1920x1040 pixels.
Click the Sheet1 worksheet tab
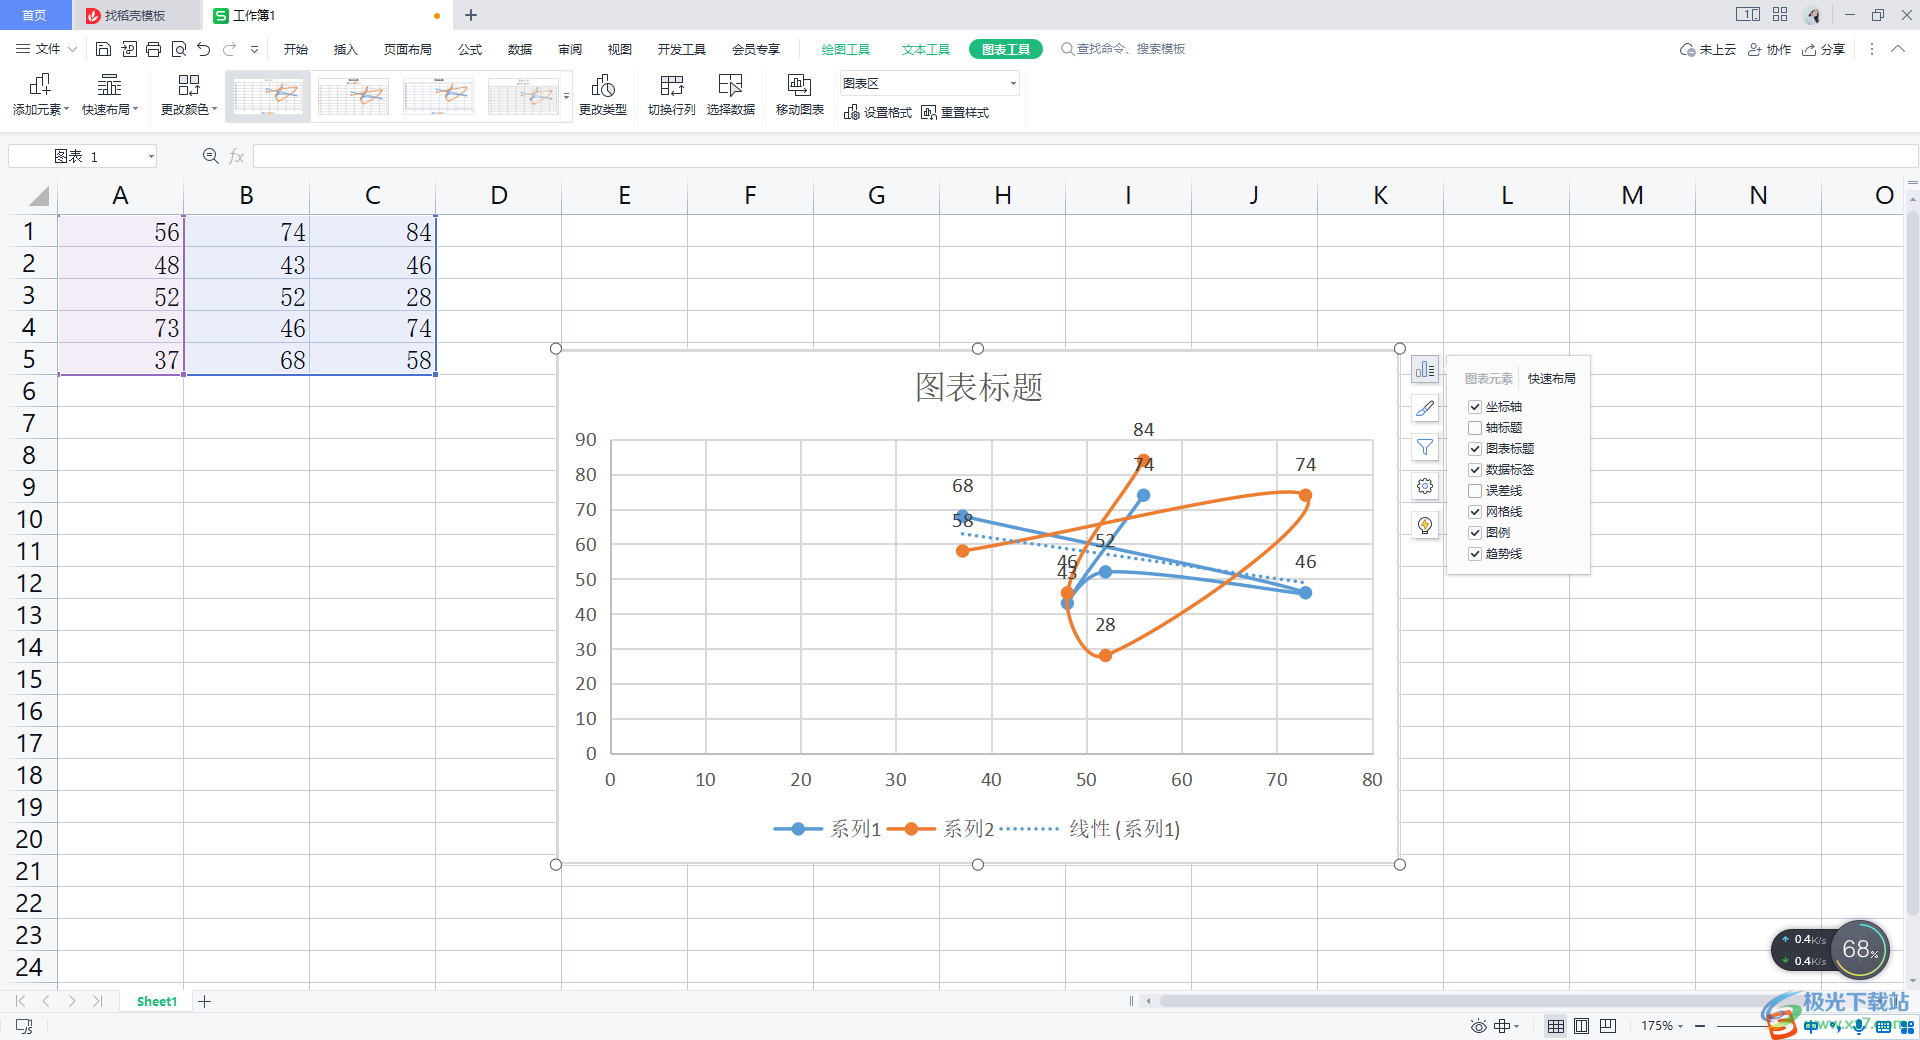(x=157, y=1001)
